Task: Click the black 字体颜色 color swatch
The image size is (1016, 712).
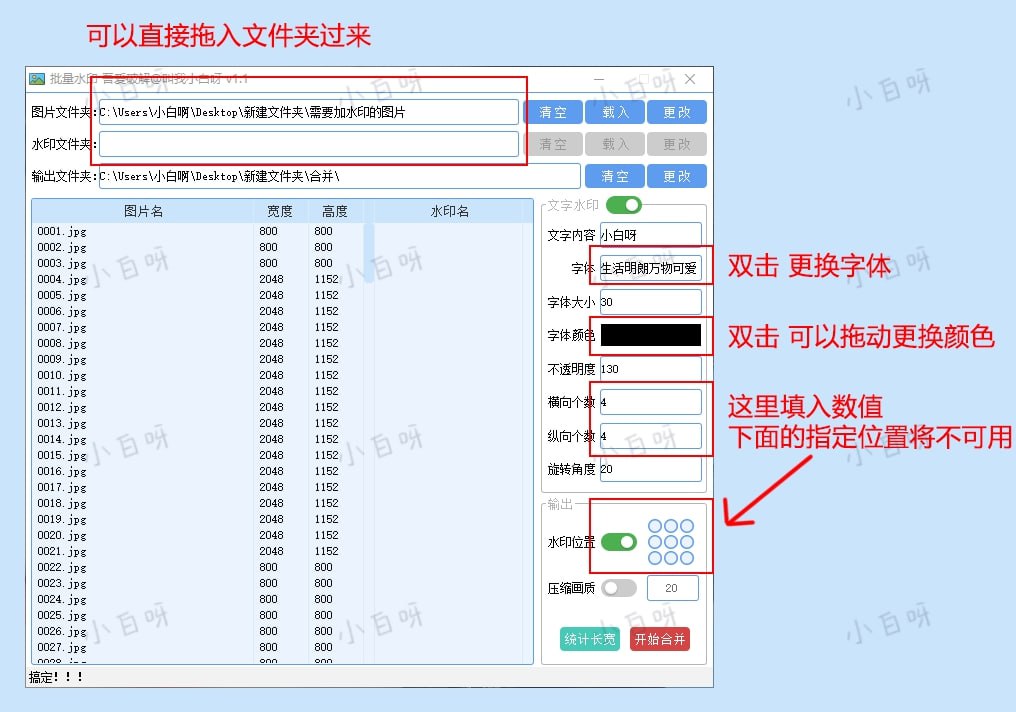Action: pos(650,335)
